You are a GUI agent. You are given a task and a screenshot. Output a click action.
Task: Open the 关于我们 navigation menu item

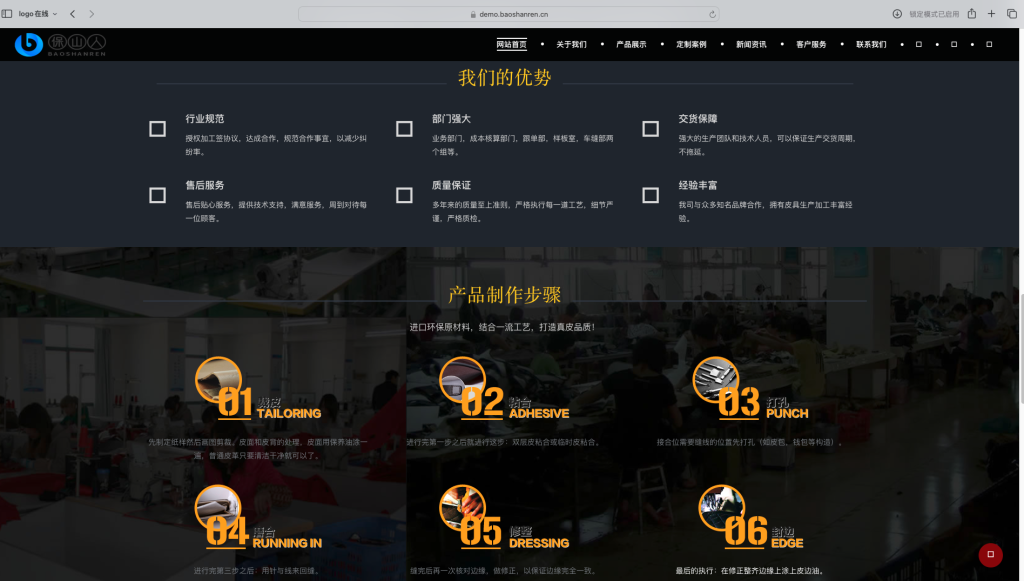[571, 44]
